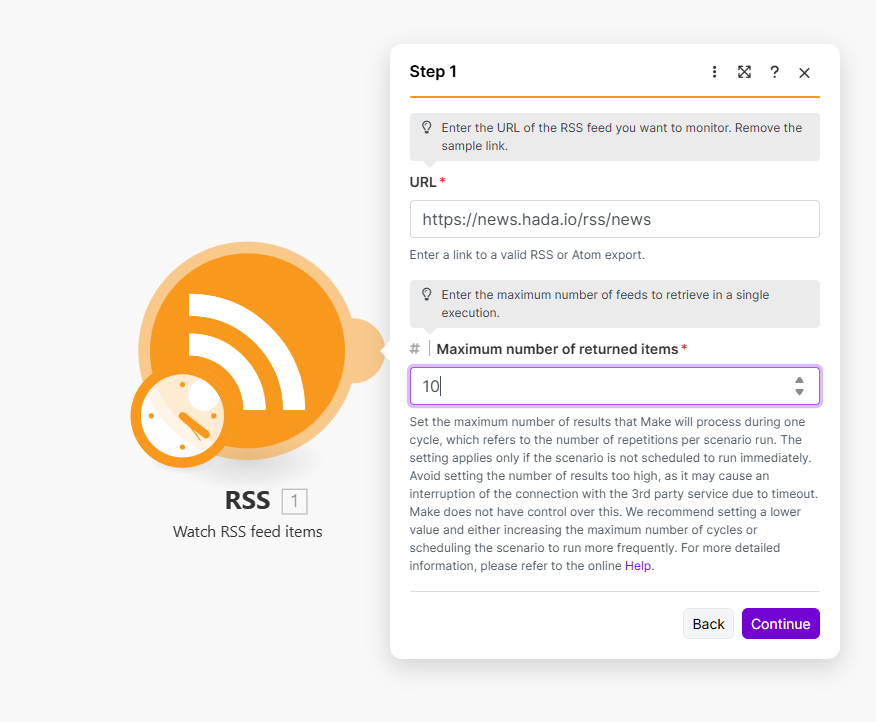Decrease the returned items value with down arrow
Viewport: 876px width, 722px height.
tap(799, 392)
